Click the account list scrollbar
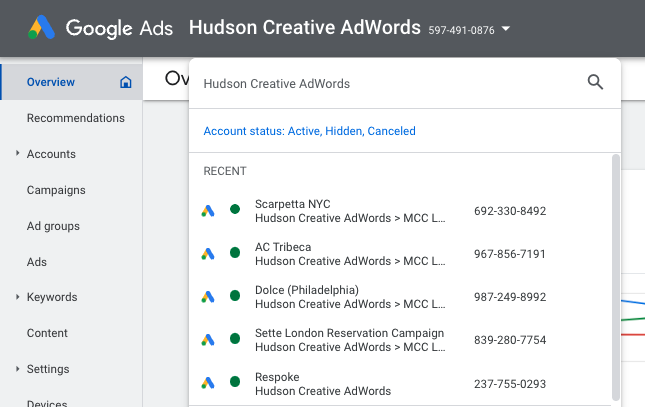This screenshot has height=407, width=645. click(615, 277)
